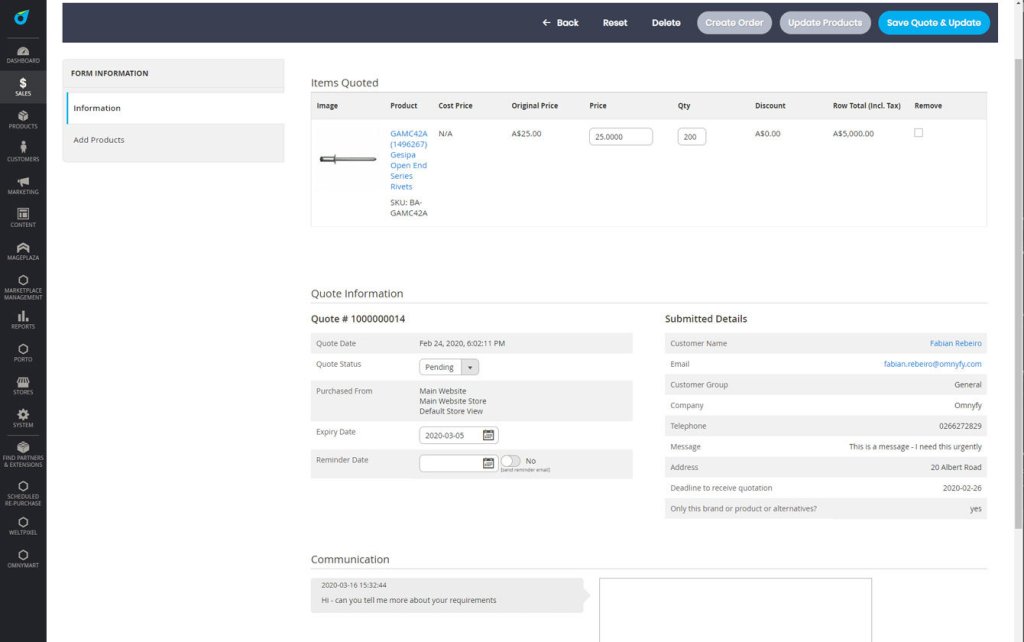Viewport: 1024px width, 642px height.
Task: Click the Original Price A$25.00 value
Action: [x=526, y=134]
